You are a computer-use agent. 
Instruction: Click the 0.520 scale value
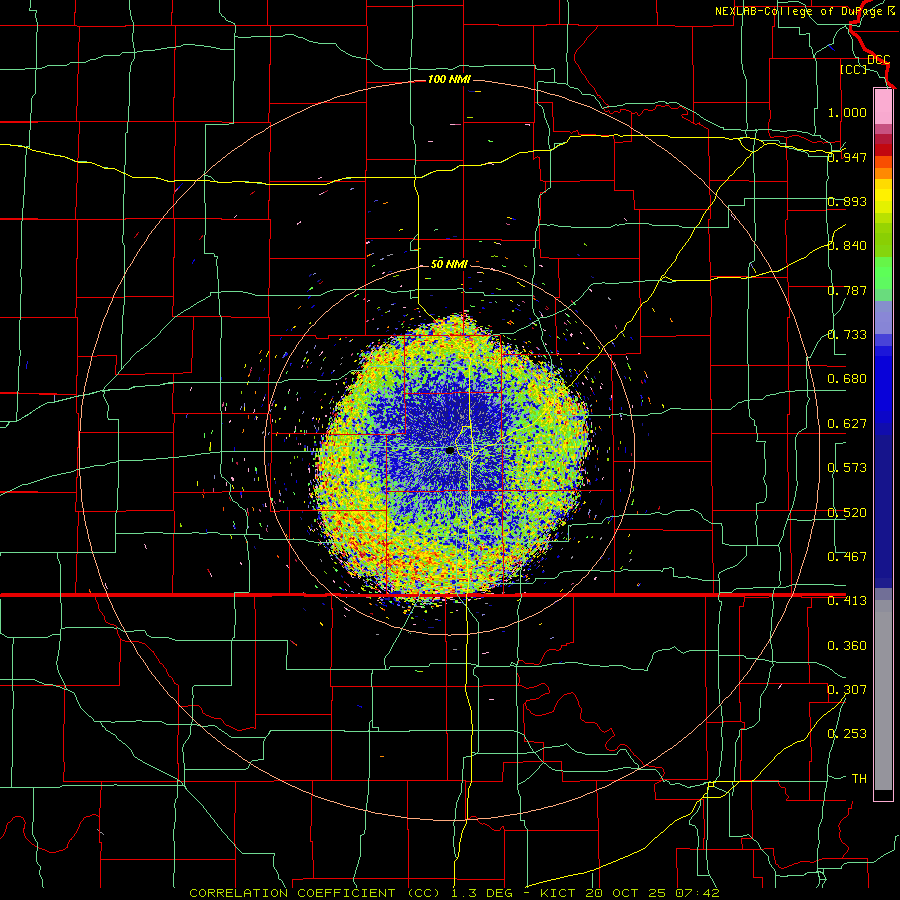(x=847, y=513)
